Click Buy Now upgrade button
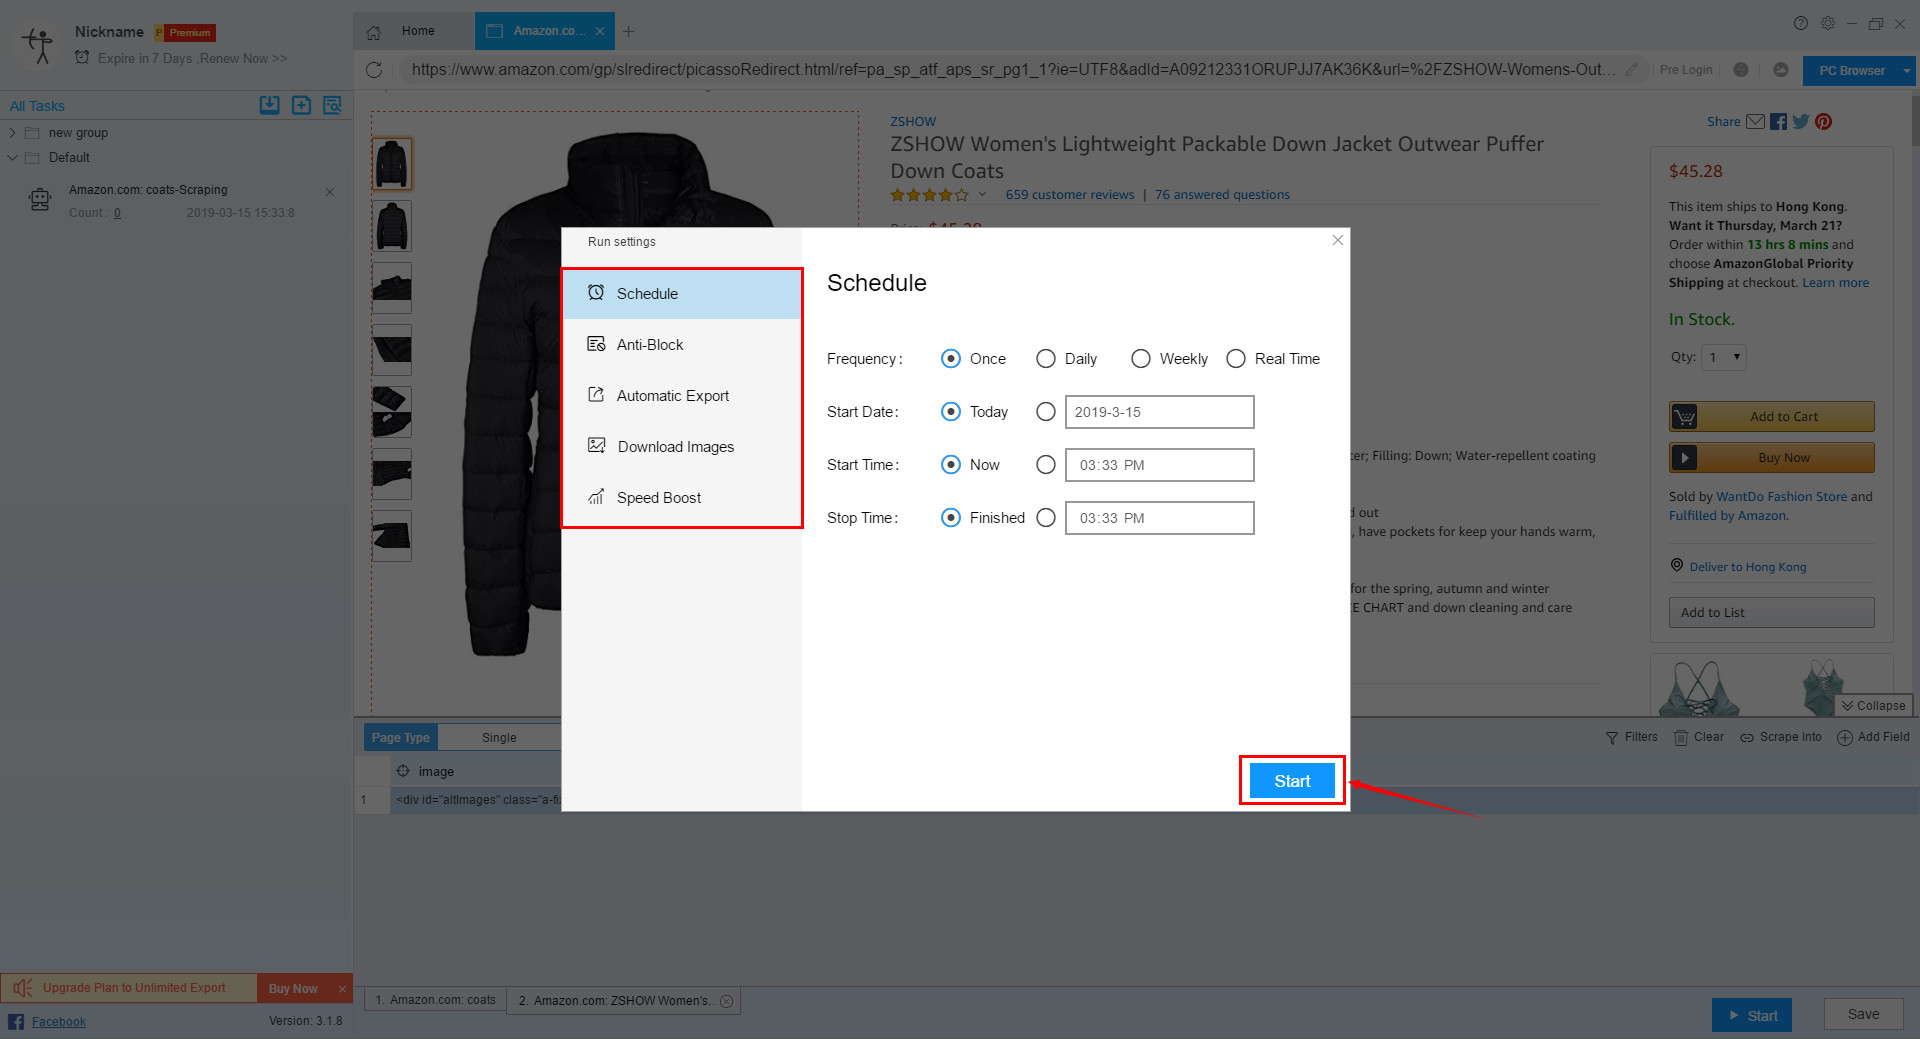Viewport: 1920px width, 1039px height. point(293,988)
